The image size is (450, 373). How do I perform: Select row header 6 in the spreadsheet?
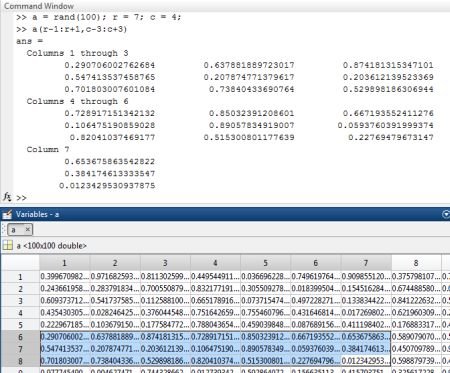[20, 337]
